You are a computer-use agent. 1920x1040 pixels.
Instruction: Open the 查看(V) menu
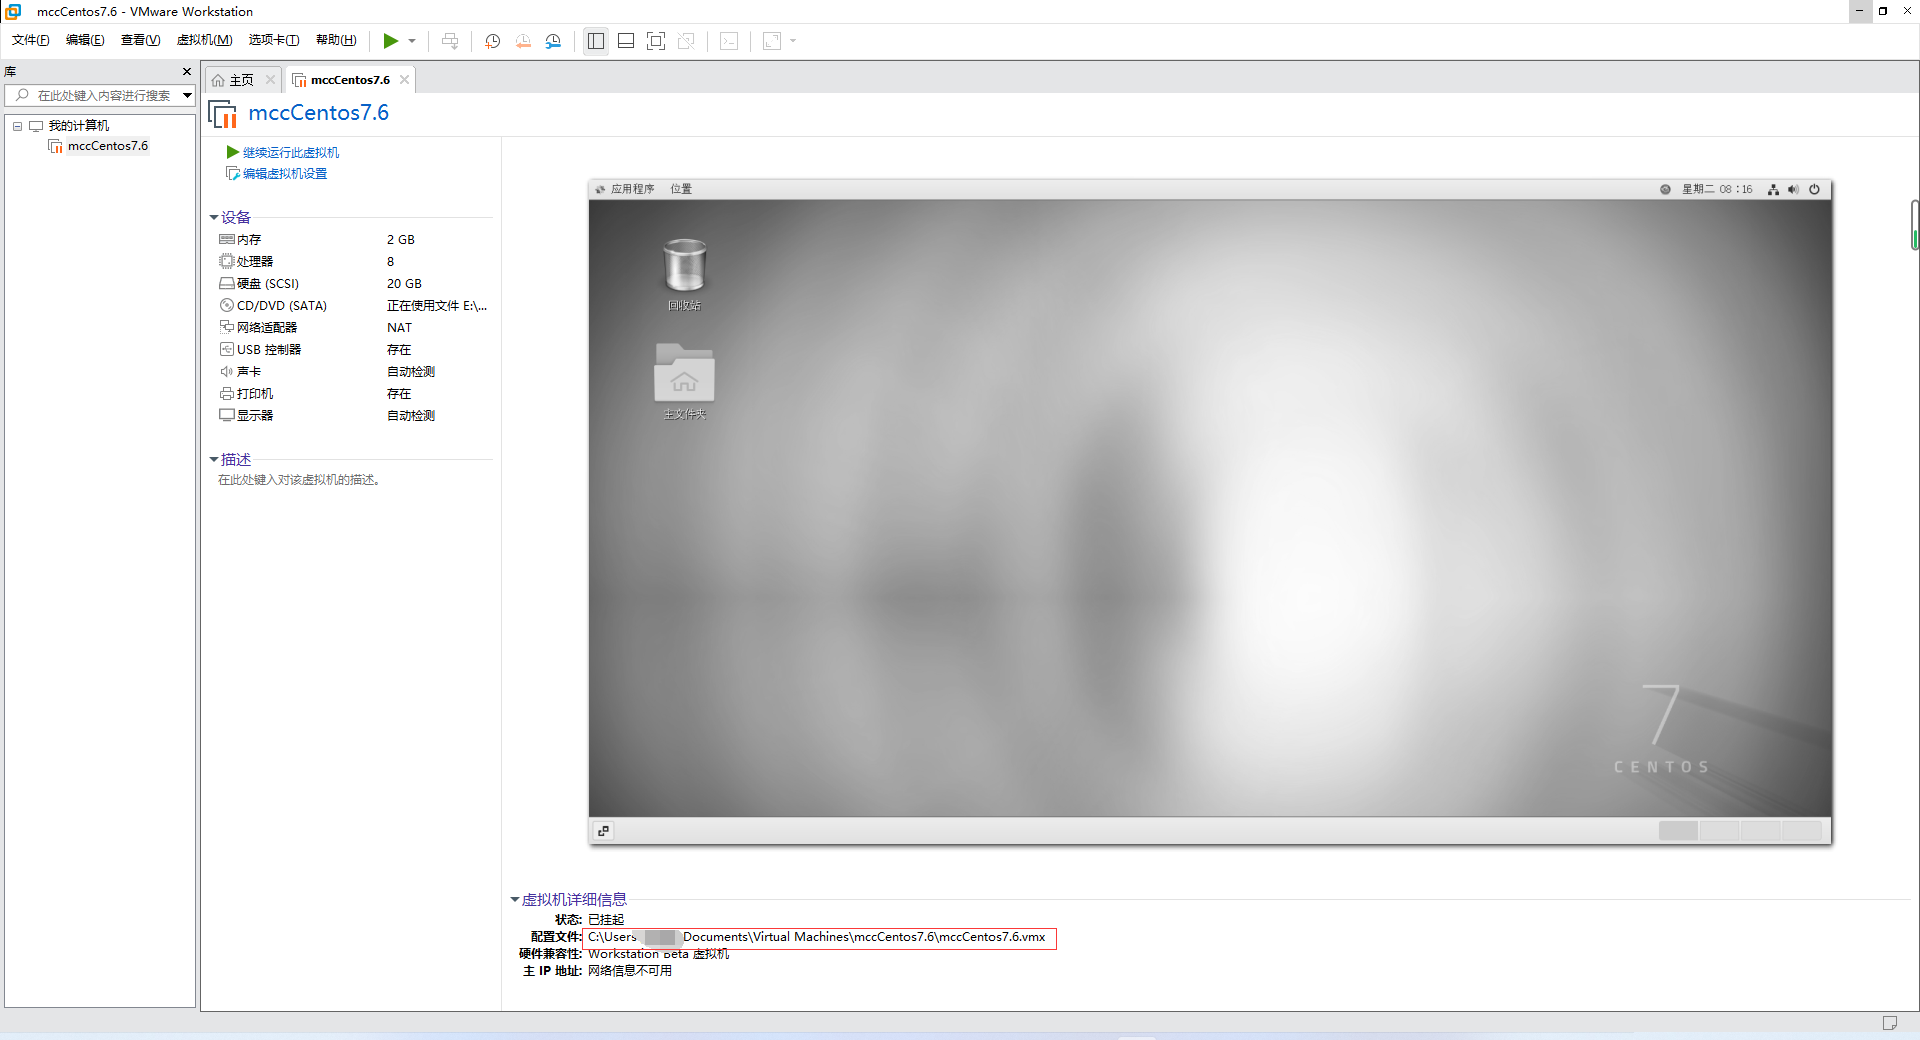(140, 40)
